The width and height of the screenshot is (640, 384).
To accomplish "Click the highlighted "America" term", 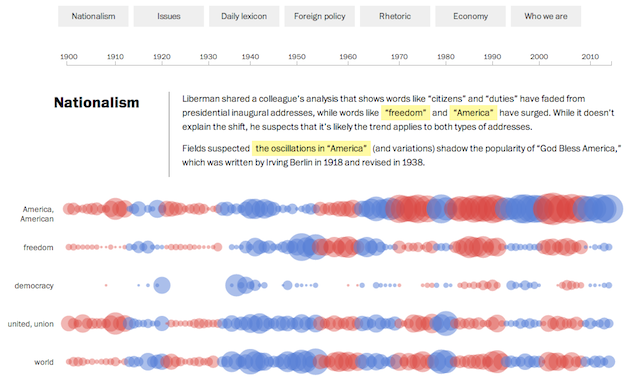I will (473, 113).
